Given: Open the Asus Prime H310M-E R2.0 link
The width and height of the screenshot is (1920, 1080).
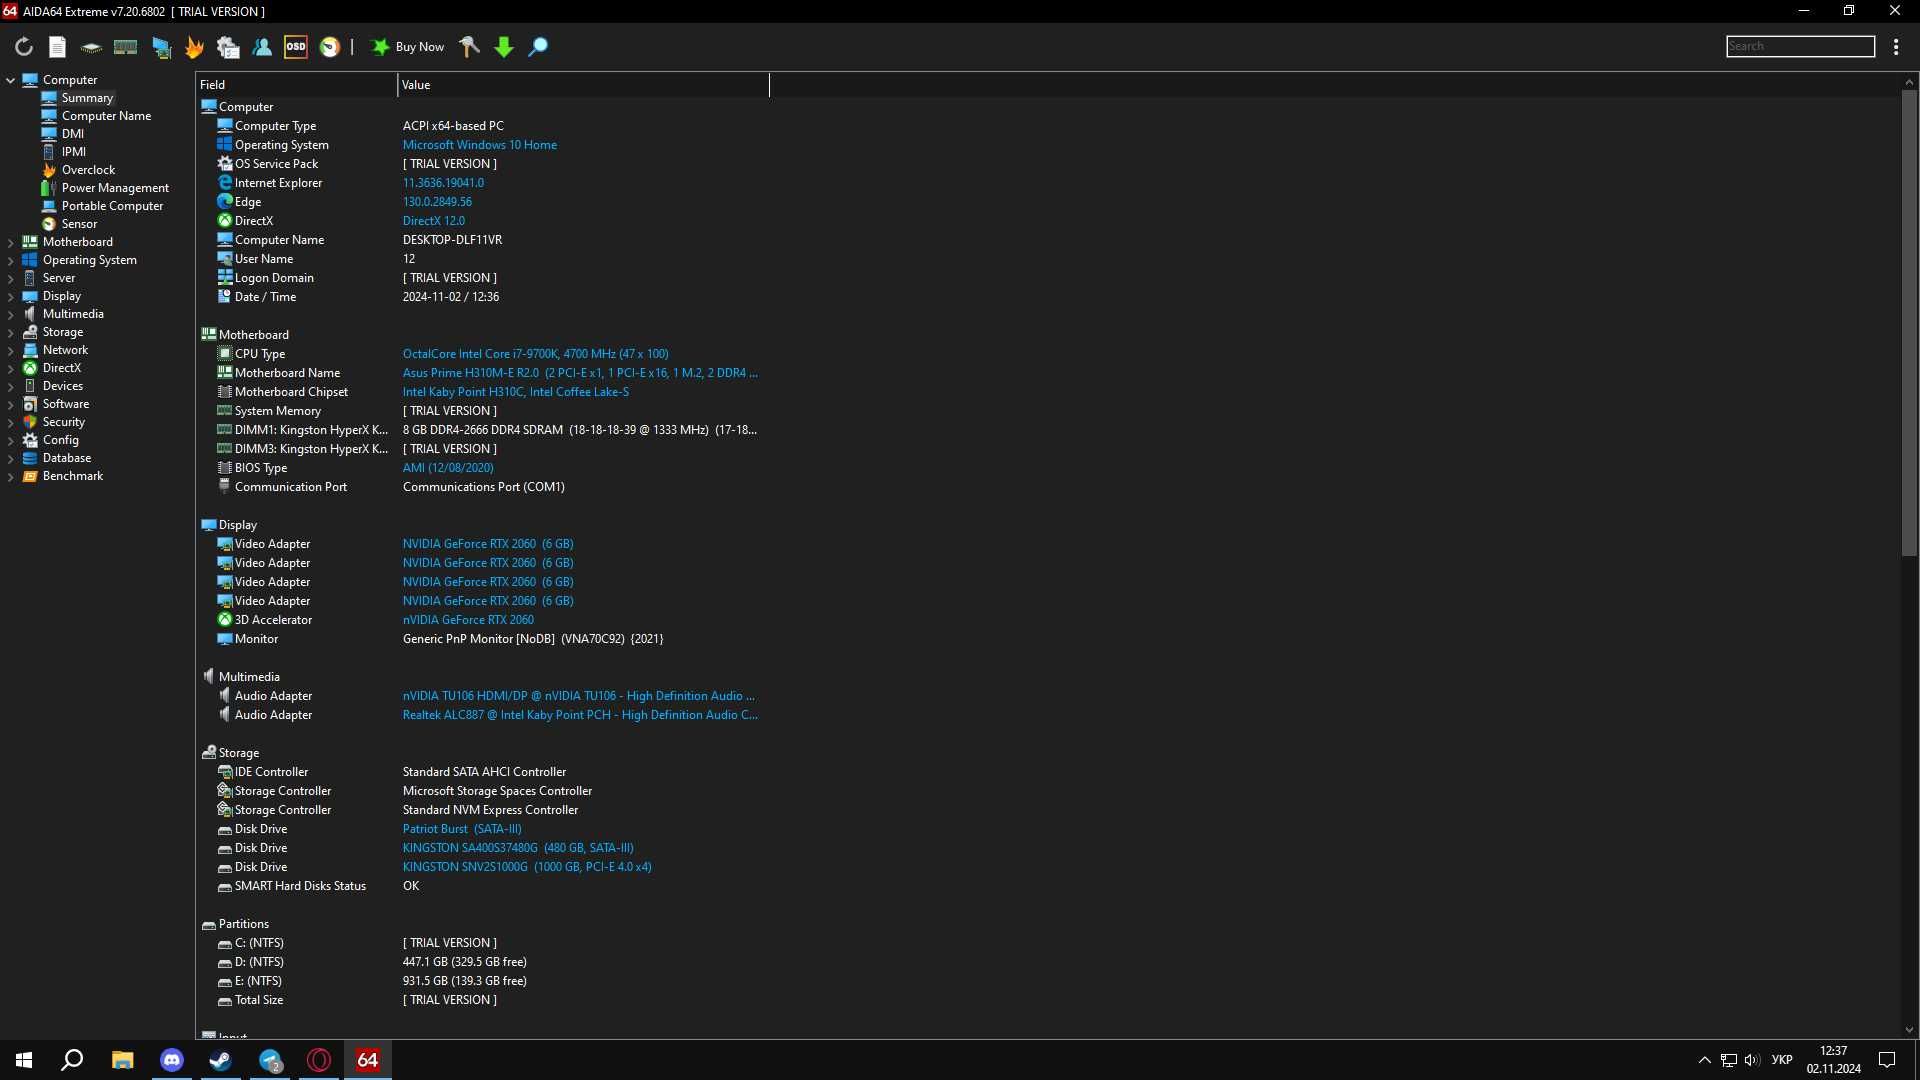Looking at the screenshot, I should coord(580,373).
